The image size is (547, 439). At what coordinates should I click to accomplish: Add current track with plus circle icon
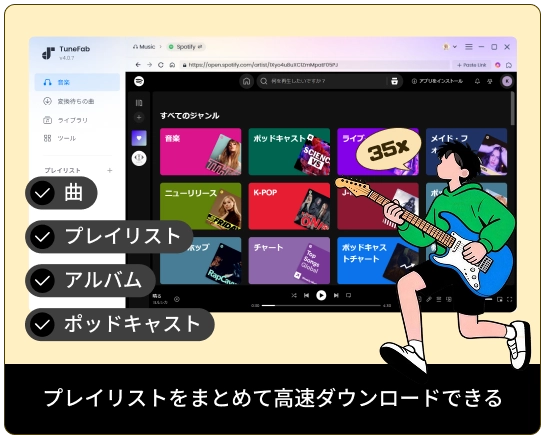[177, 299]
